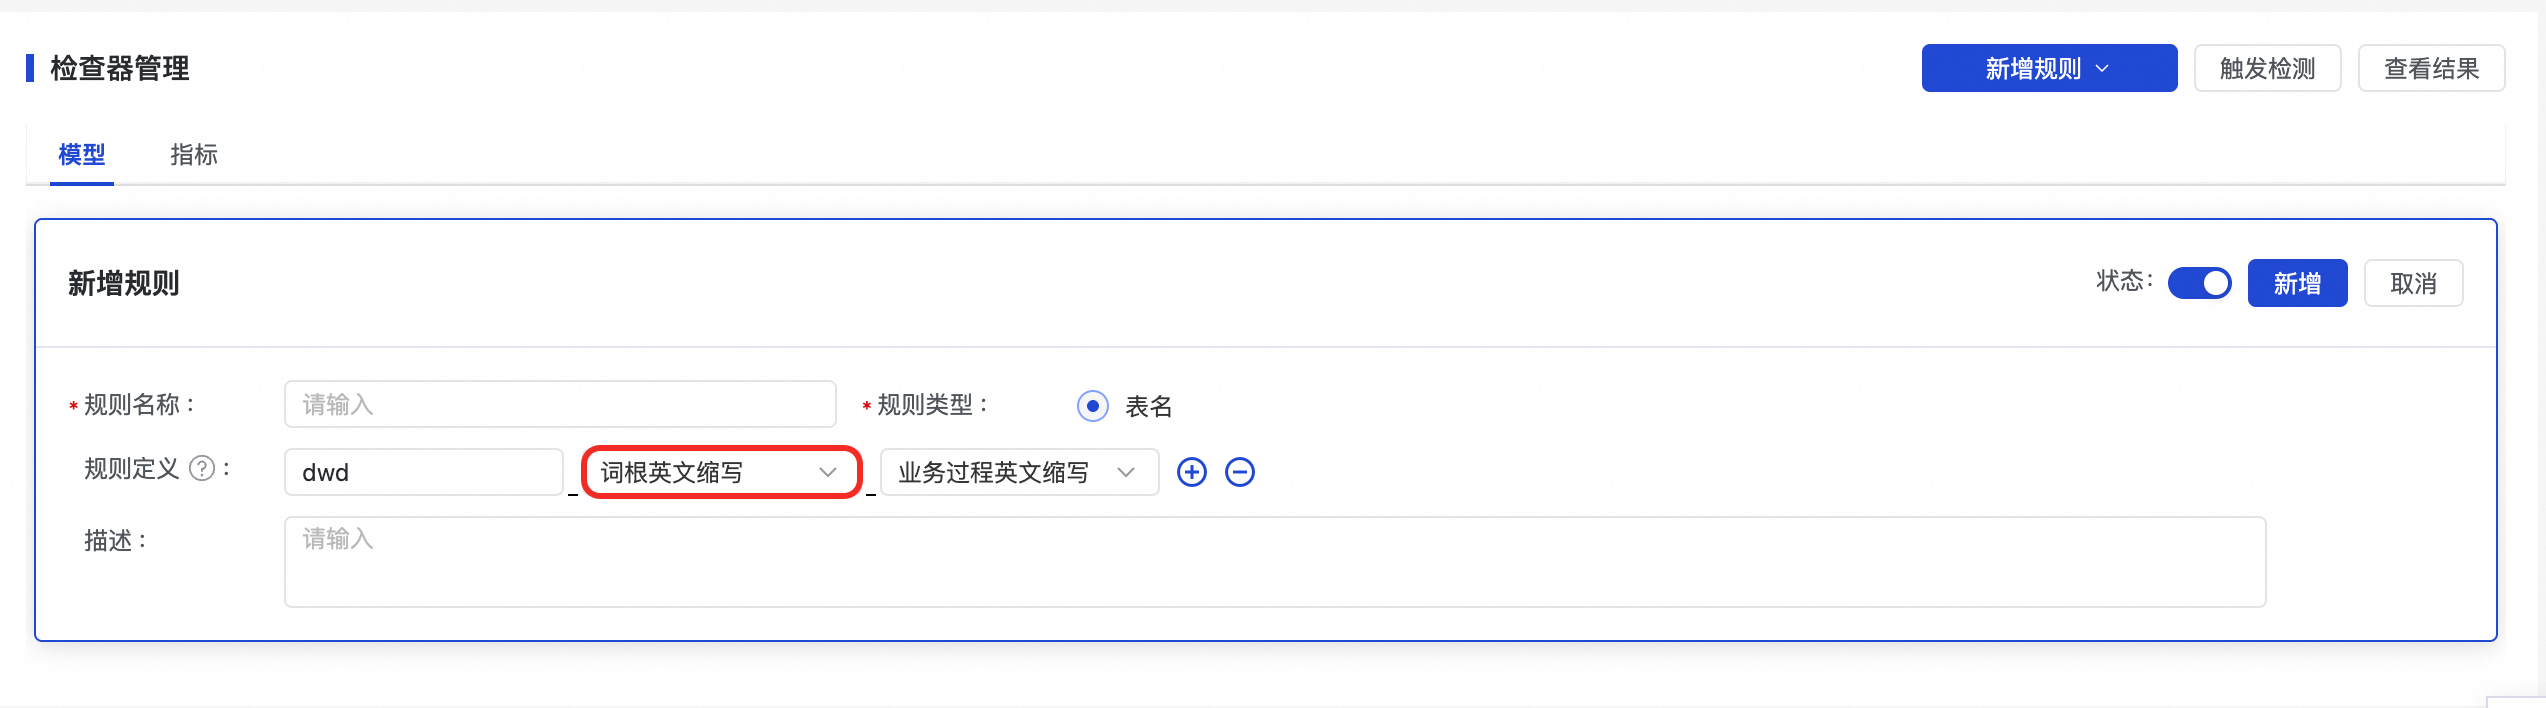Click the dwd prefix input field

424,472
